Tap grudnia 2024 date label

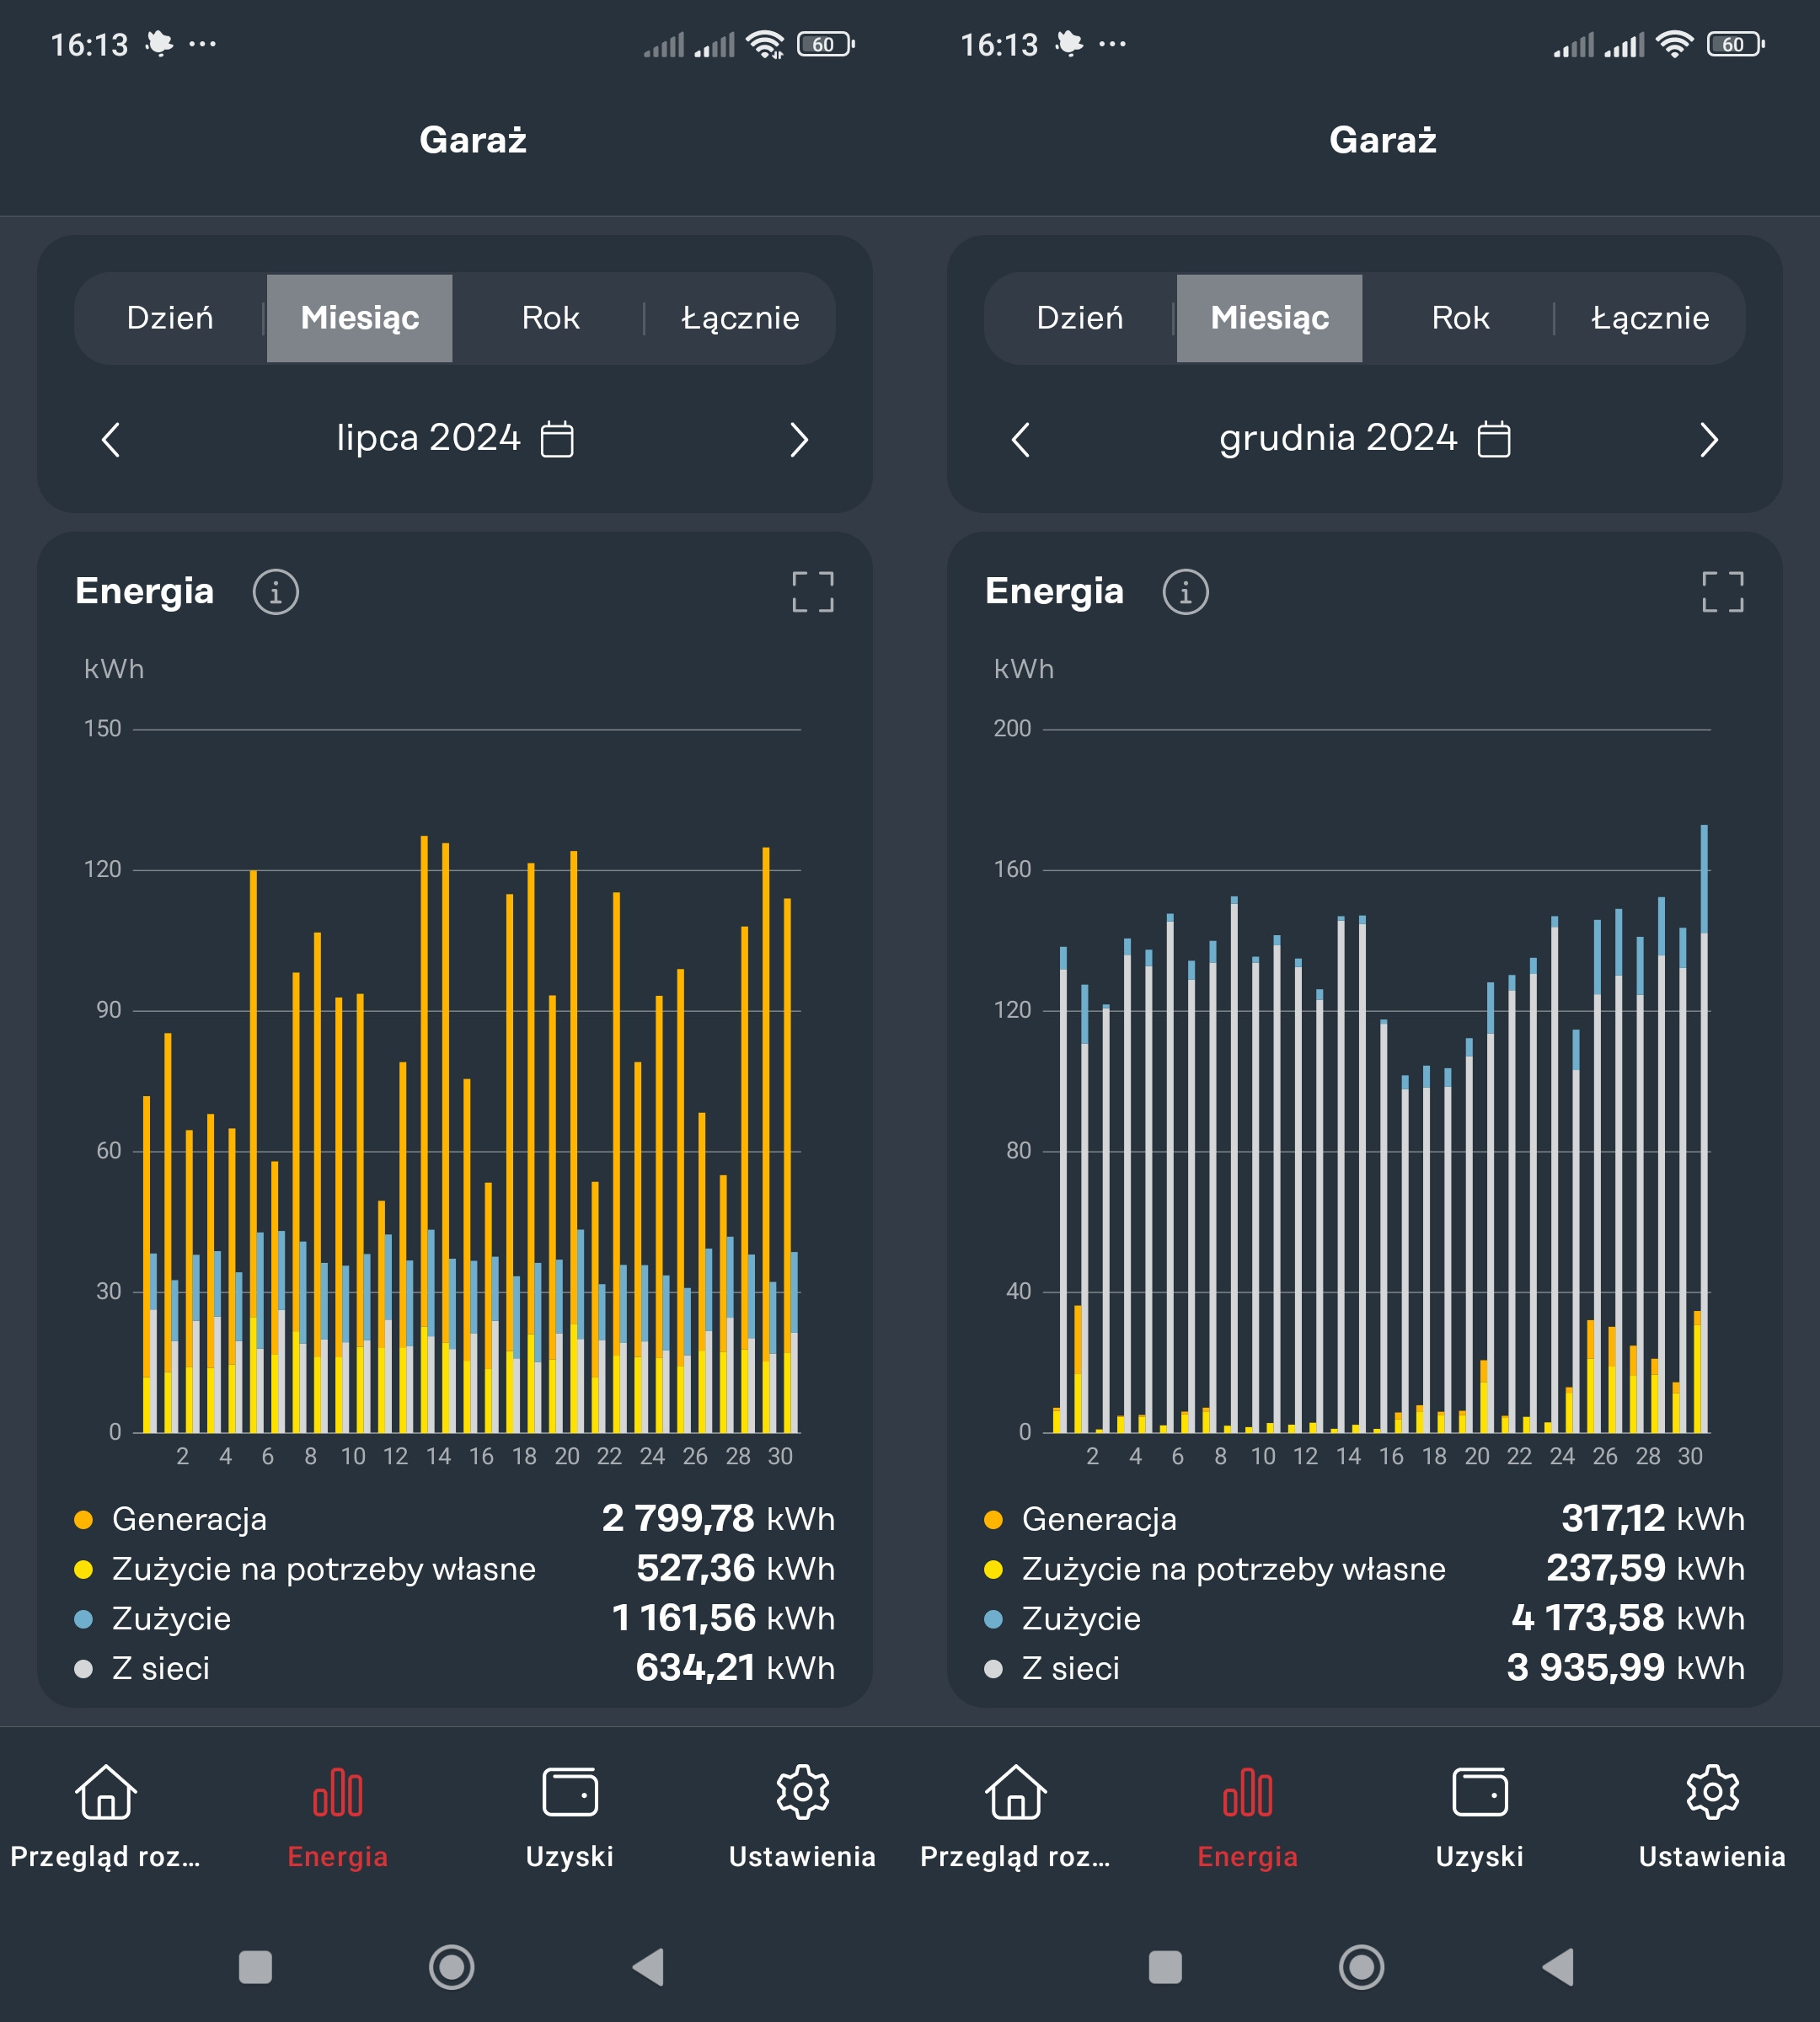click(1337, 438)
